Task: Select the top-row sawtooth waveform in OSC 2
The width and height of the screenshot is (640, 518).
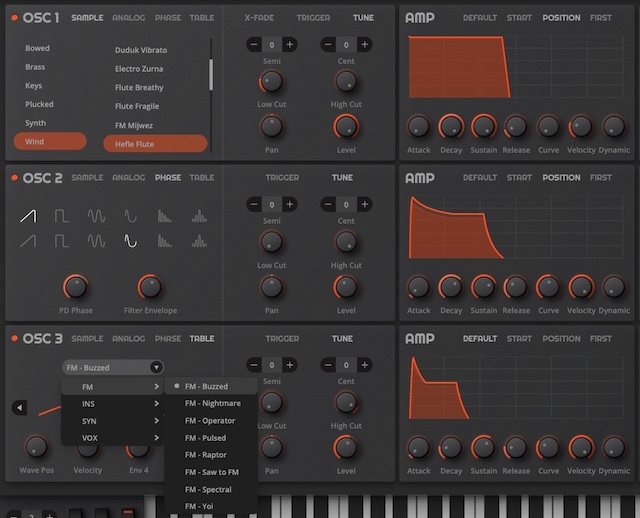Action: [28, 215]
